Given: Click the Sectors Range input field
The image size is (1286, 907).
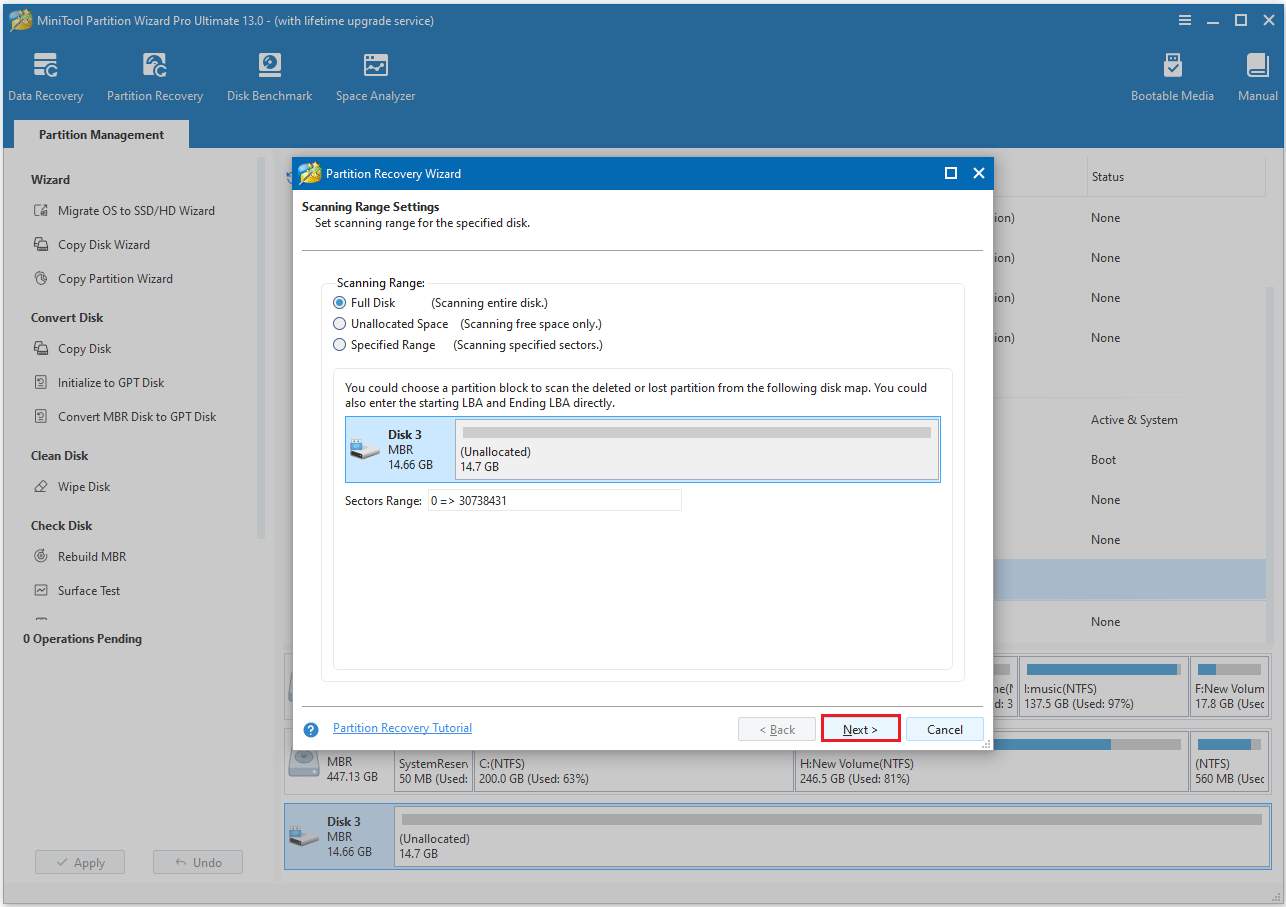Looking at the screenshot, I should pyautogui.click(x=554, y=500).
